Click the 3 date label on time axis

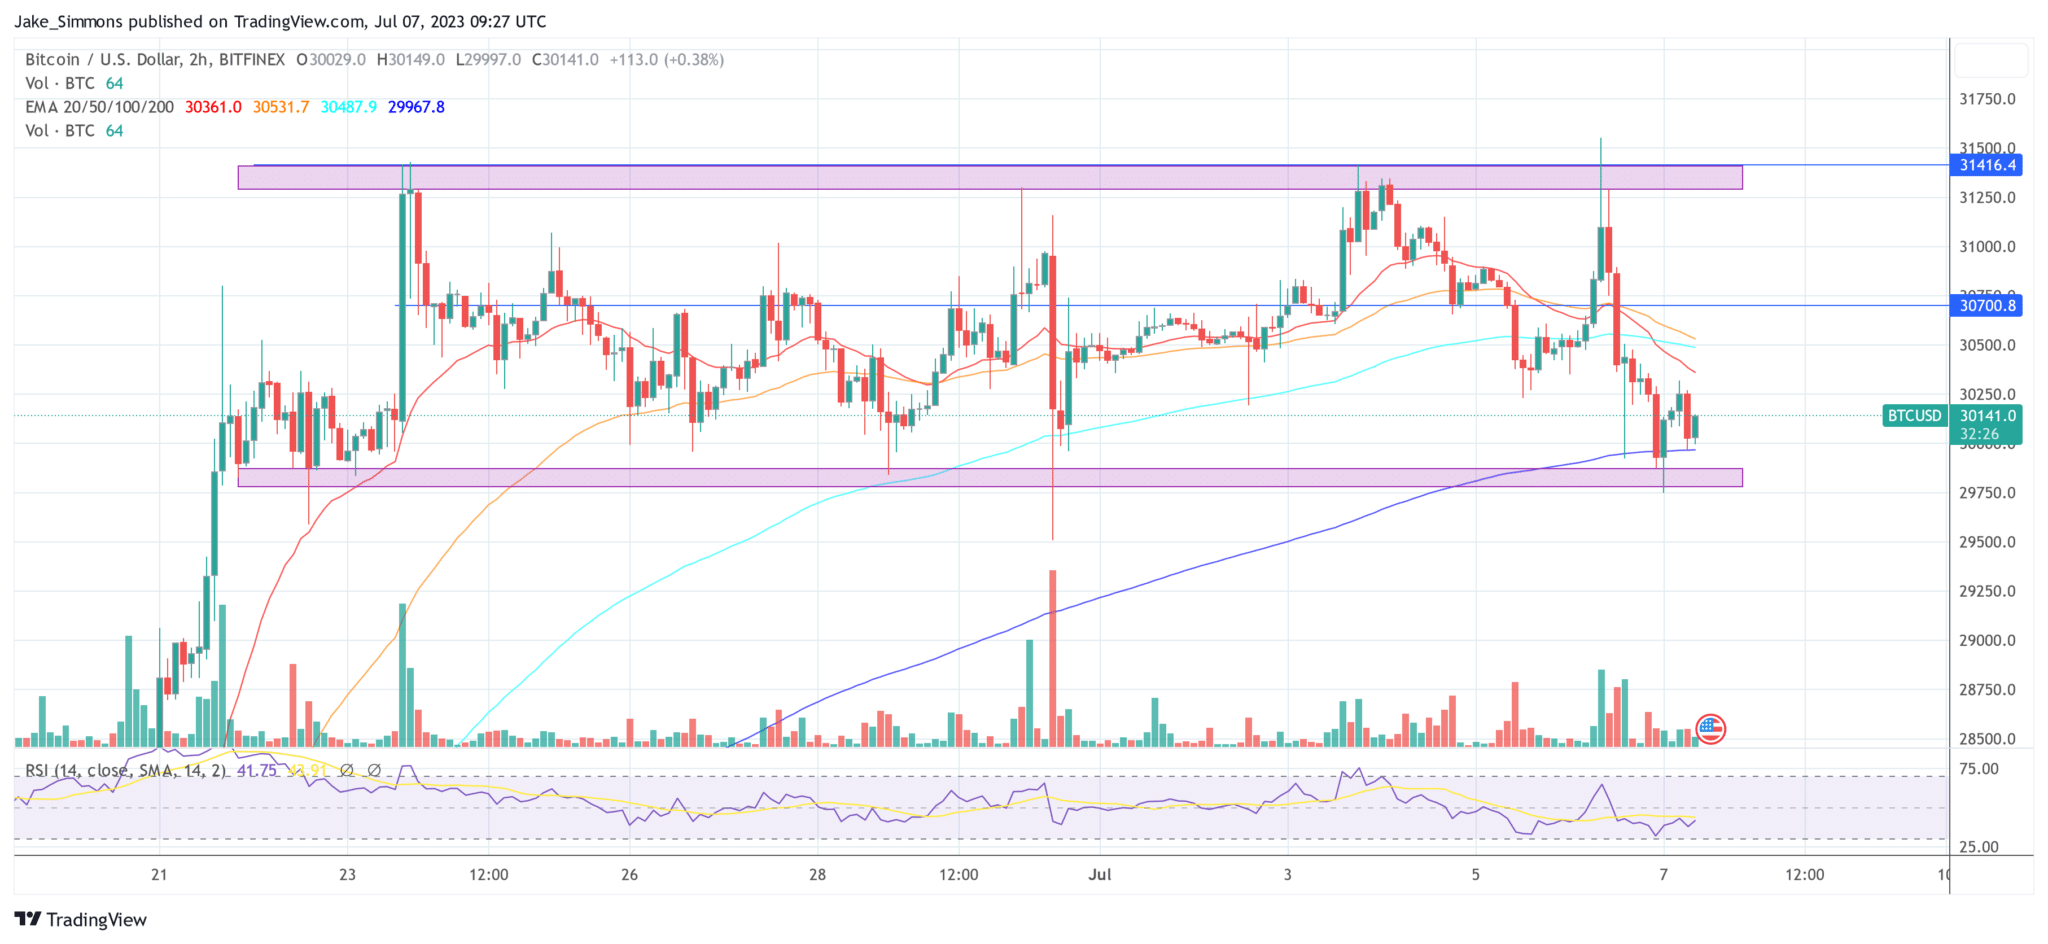point(1288,875)
